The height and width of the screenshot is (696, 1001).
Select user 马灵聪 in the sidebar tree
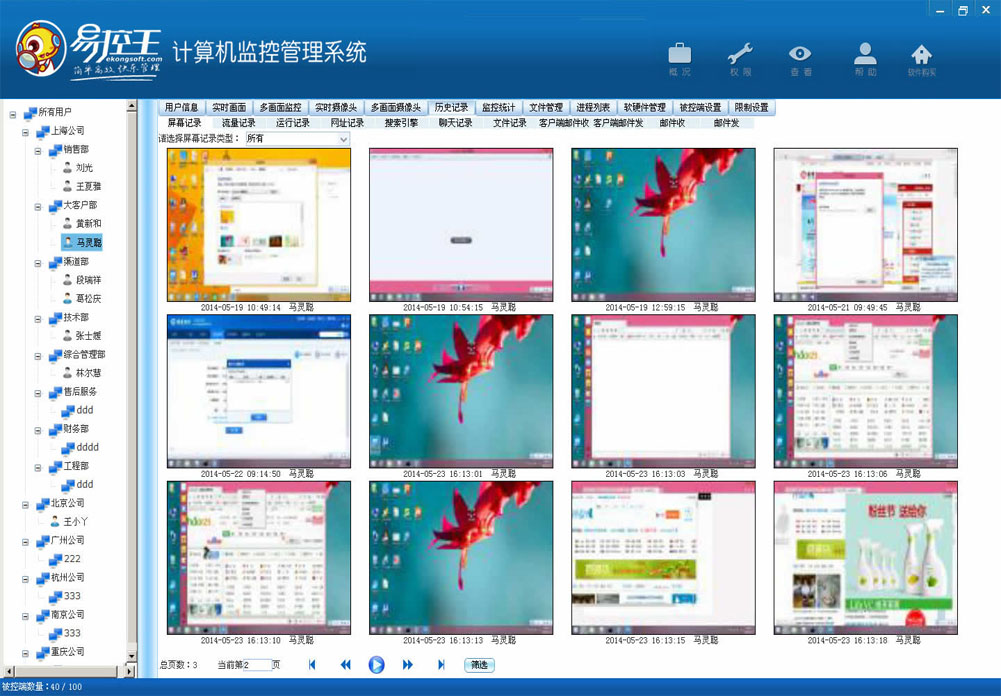[x=83, y=241]
